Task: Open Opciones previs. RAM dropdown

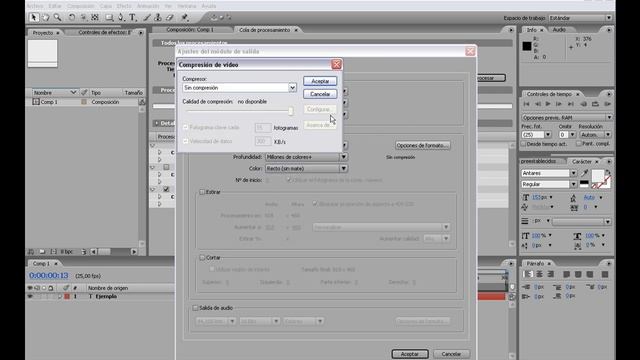Action: (x=567, y=118)
